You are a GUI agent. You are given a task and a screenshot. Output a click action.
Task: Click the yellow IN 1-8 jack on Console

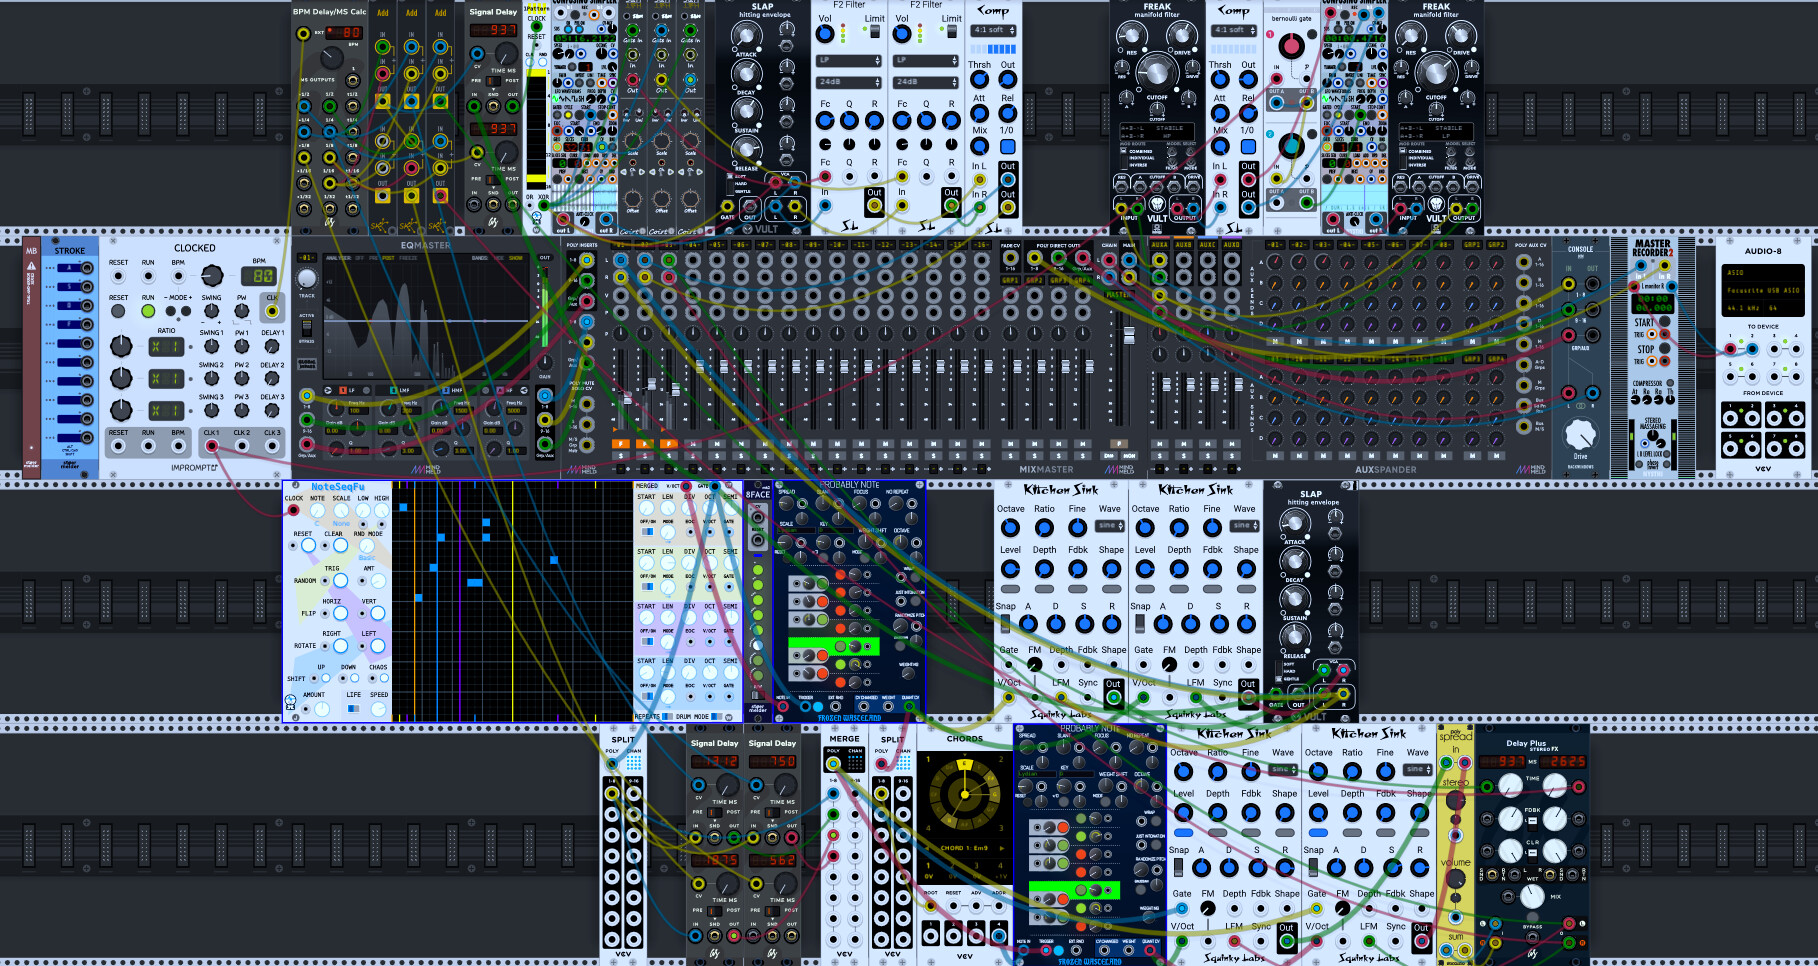[1570, 283]
